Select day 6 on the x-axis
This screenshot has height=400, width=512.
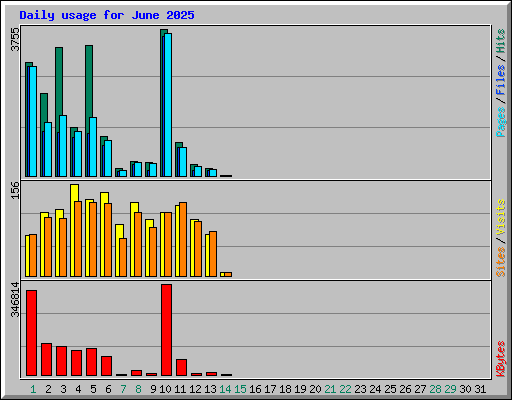pos(108,389)
